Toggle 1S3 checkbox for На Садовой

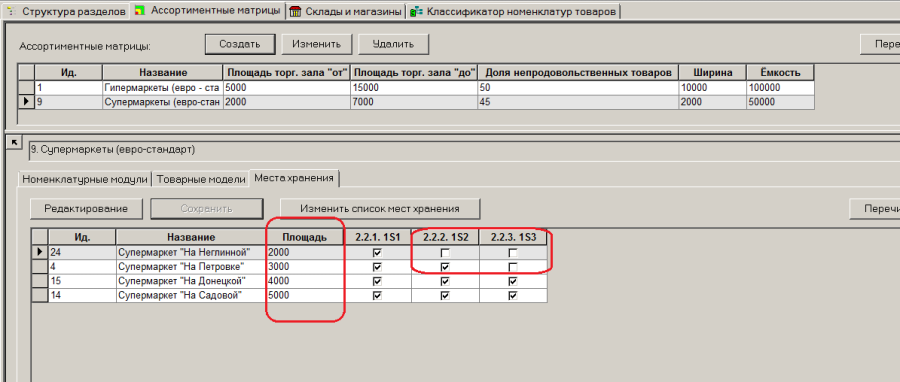pos(513,295)
